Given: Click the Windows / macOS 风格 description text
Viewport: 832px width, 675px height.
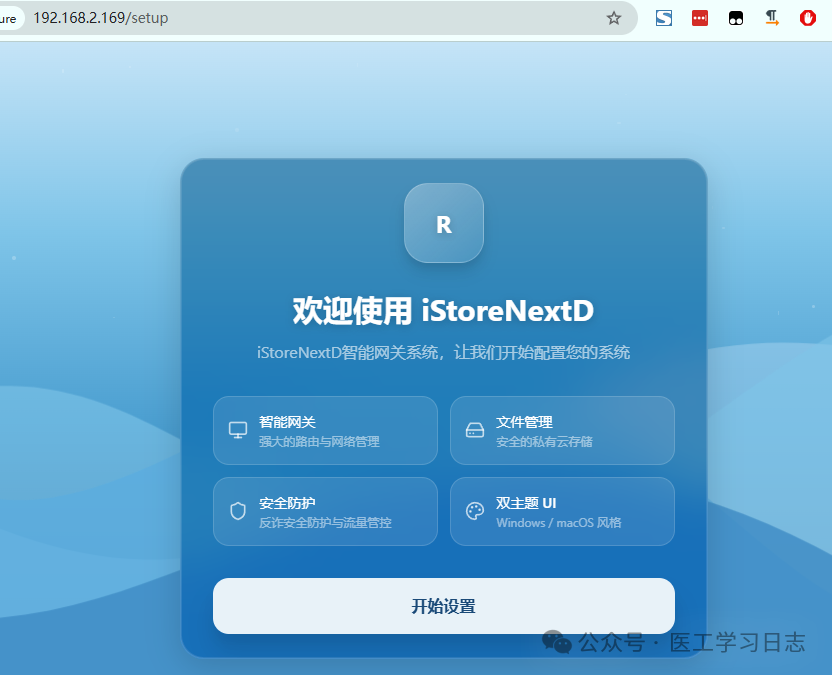Looking at the screenshot, I should [x=559, y=523].
